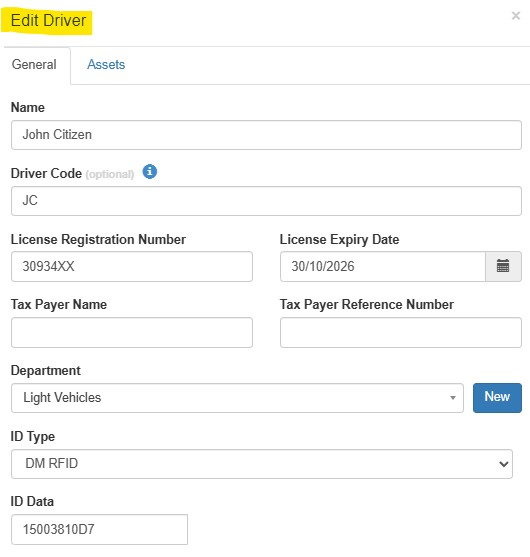This screenshot has width=530, height=557.
Task: Click the Driver Code label
Action: tap(46, 173)
